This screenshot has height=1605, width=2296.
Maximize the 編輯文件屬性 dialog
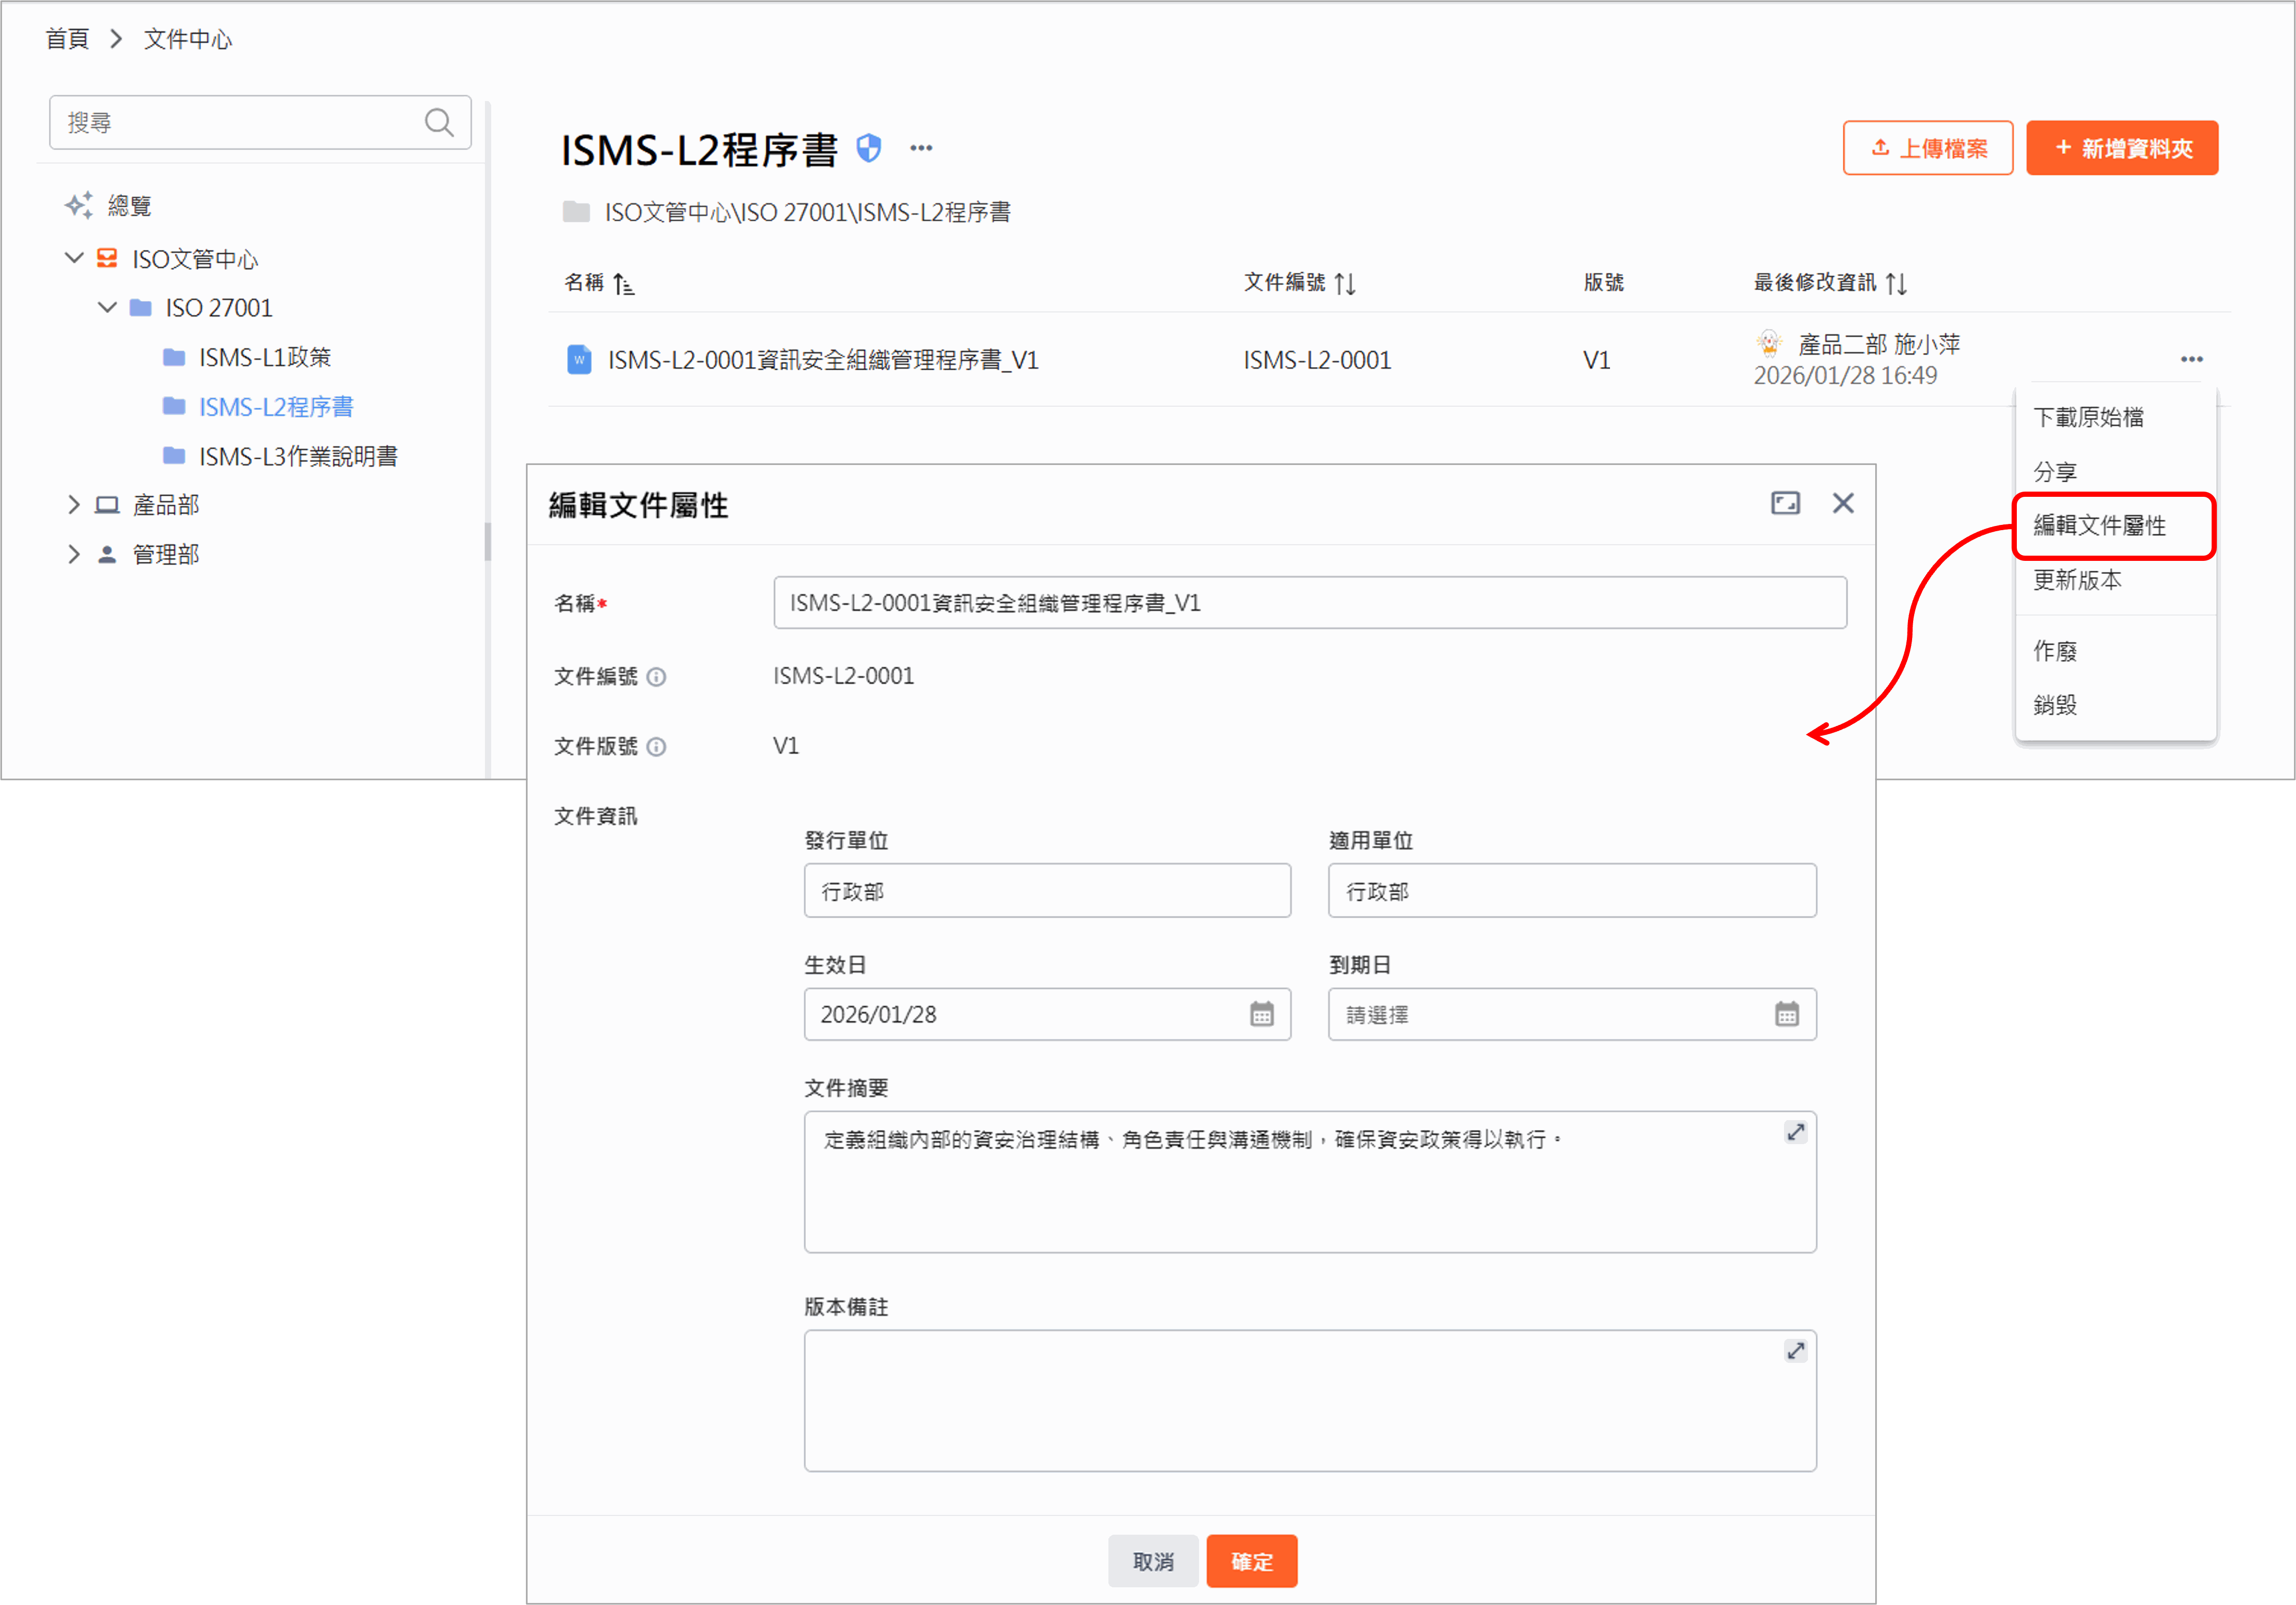pyautogui.click(x=1785, y=503)
